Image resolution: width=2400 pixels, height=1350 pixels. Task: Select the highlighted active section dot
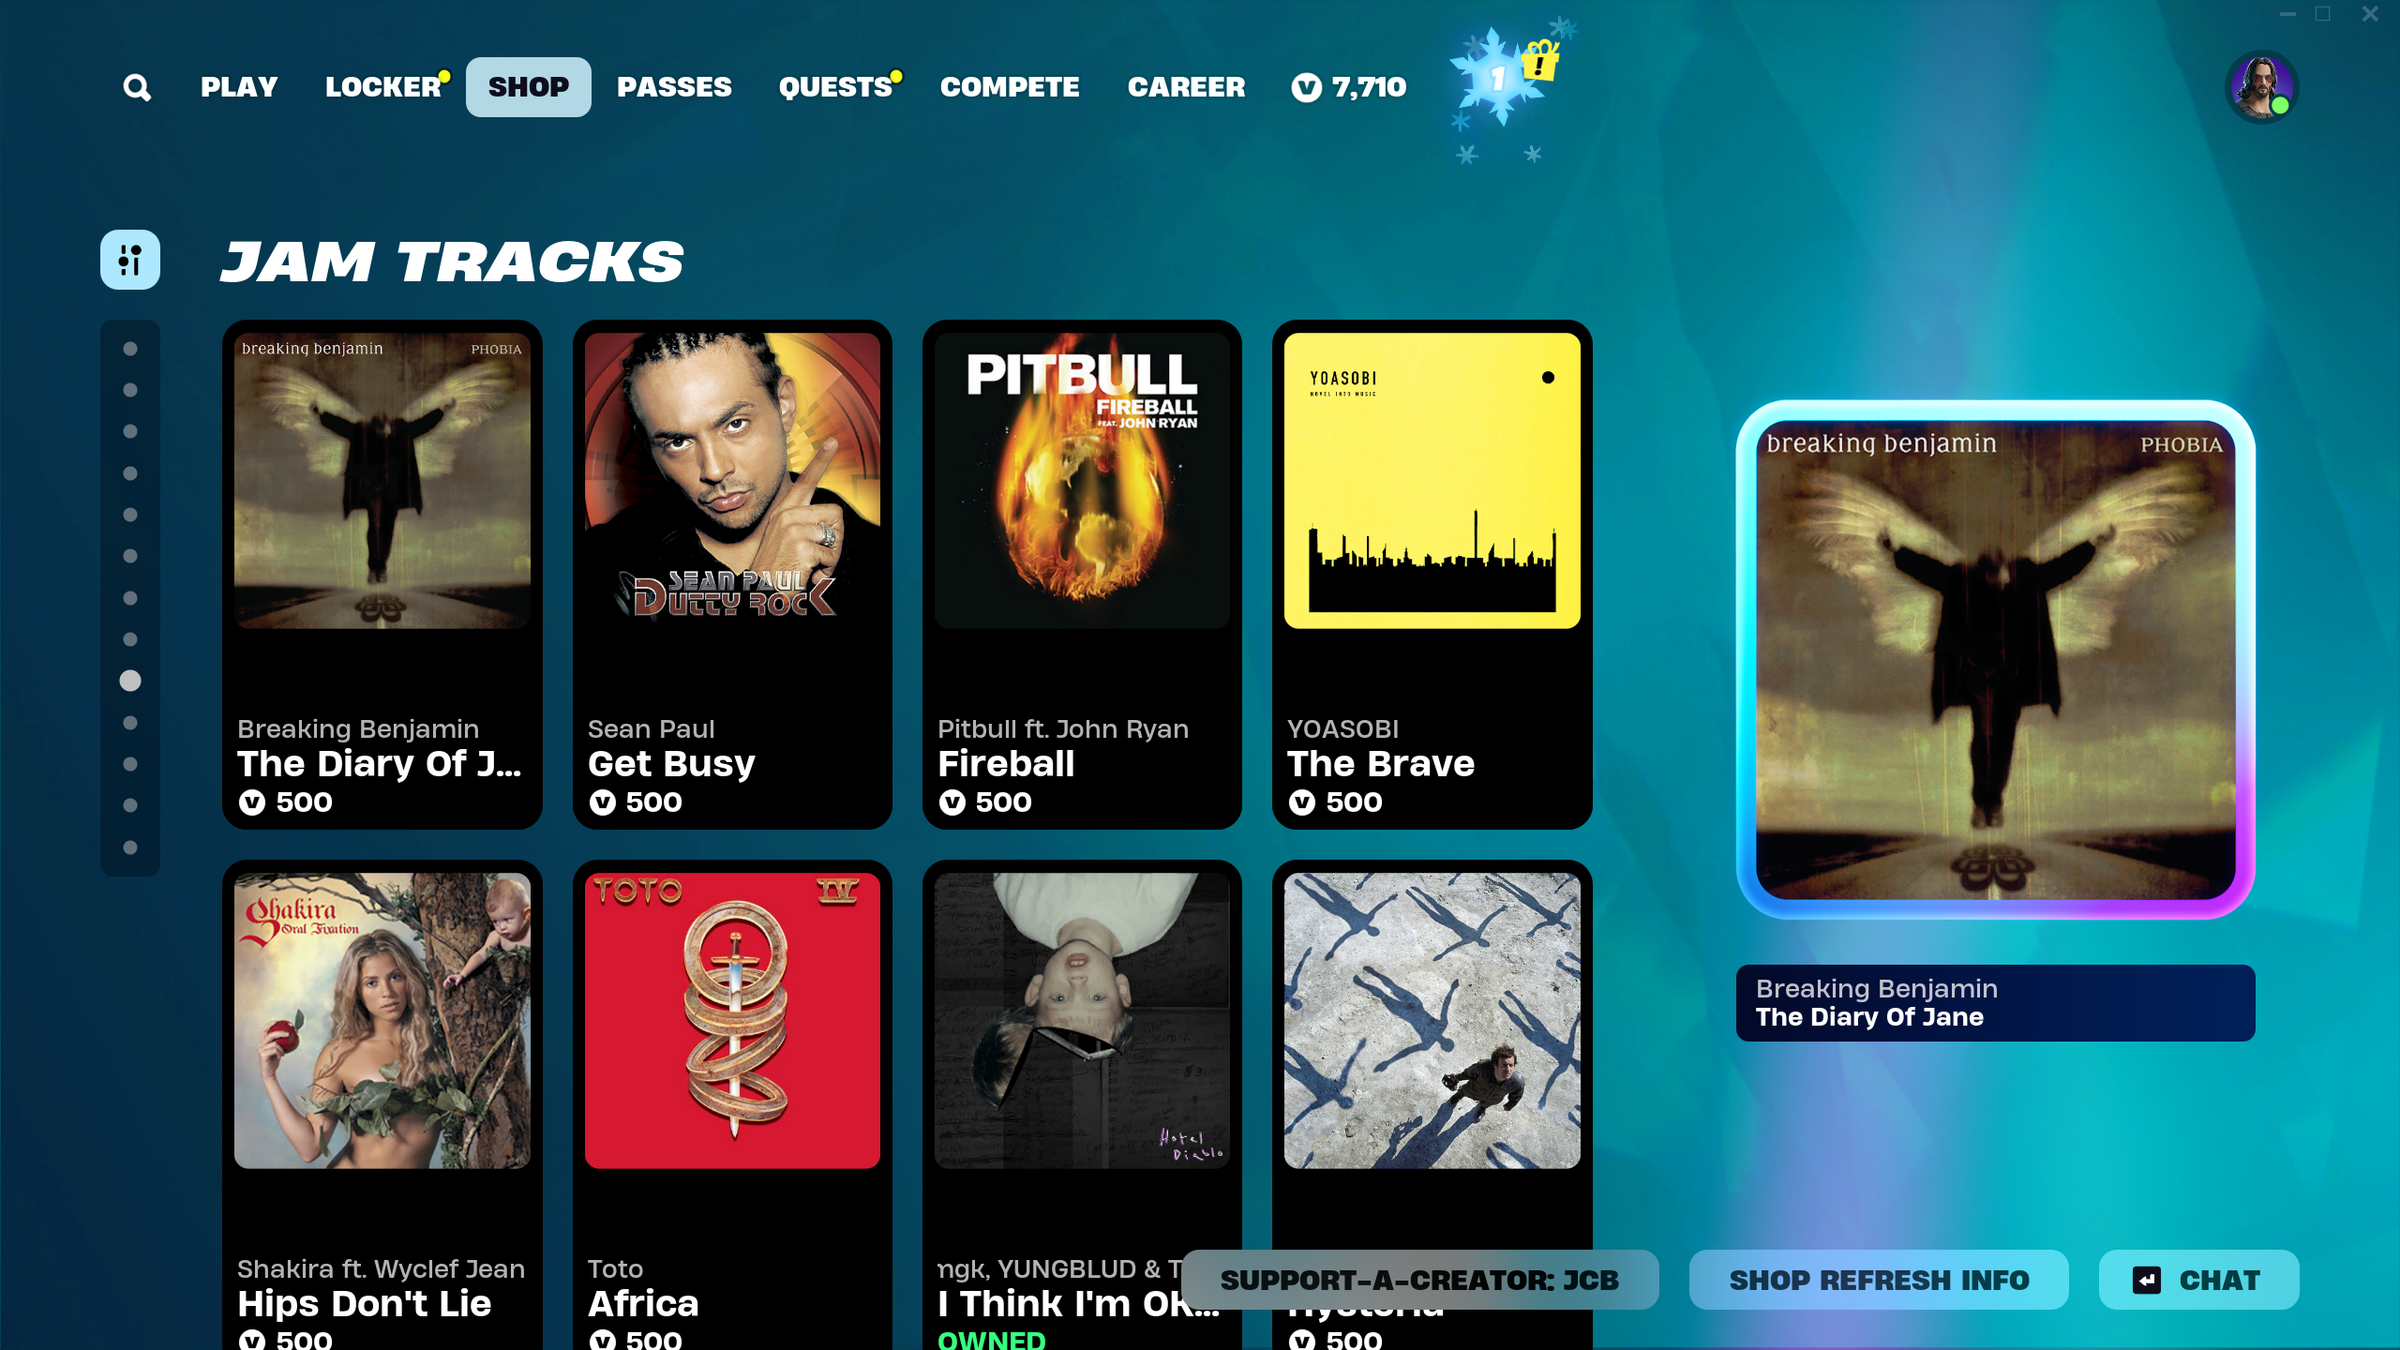pos(130,681)
